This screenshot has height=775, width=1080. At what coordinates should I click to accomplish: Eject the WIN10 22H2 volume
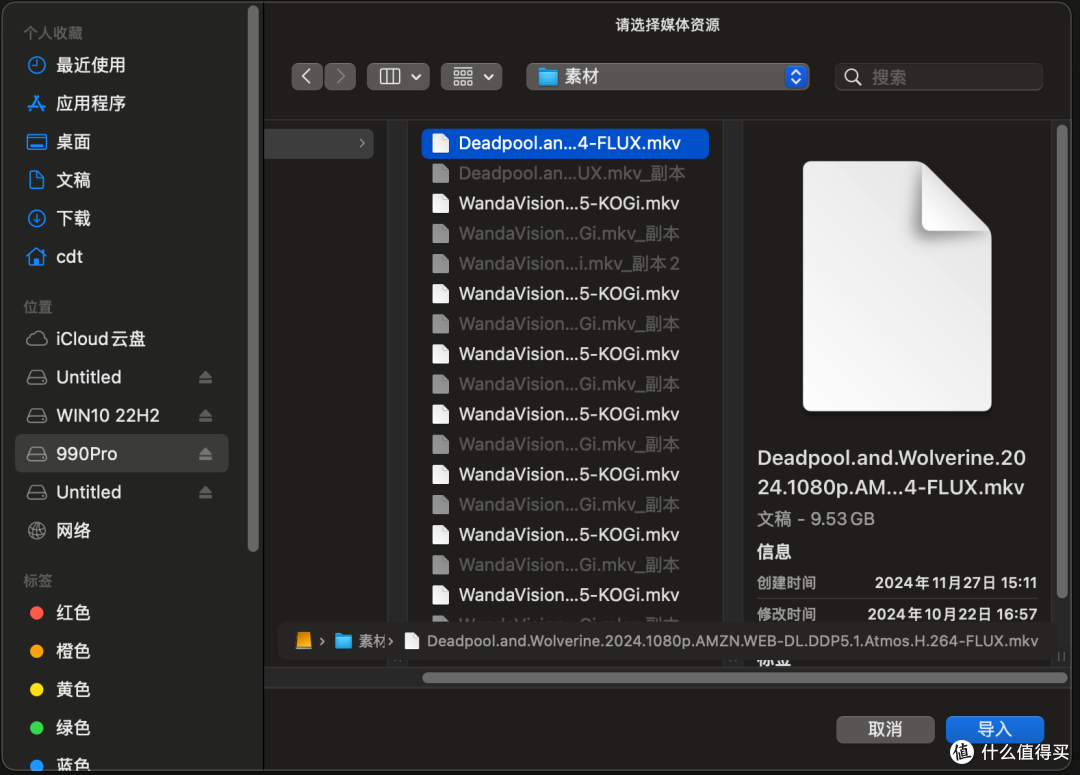pos(205,415)
